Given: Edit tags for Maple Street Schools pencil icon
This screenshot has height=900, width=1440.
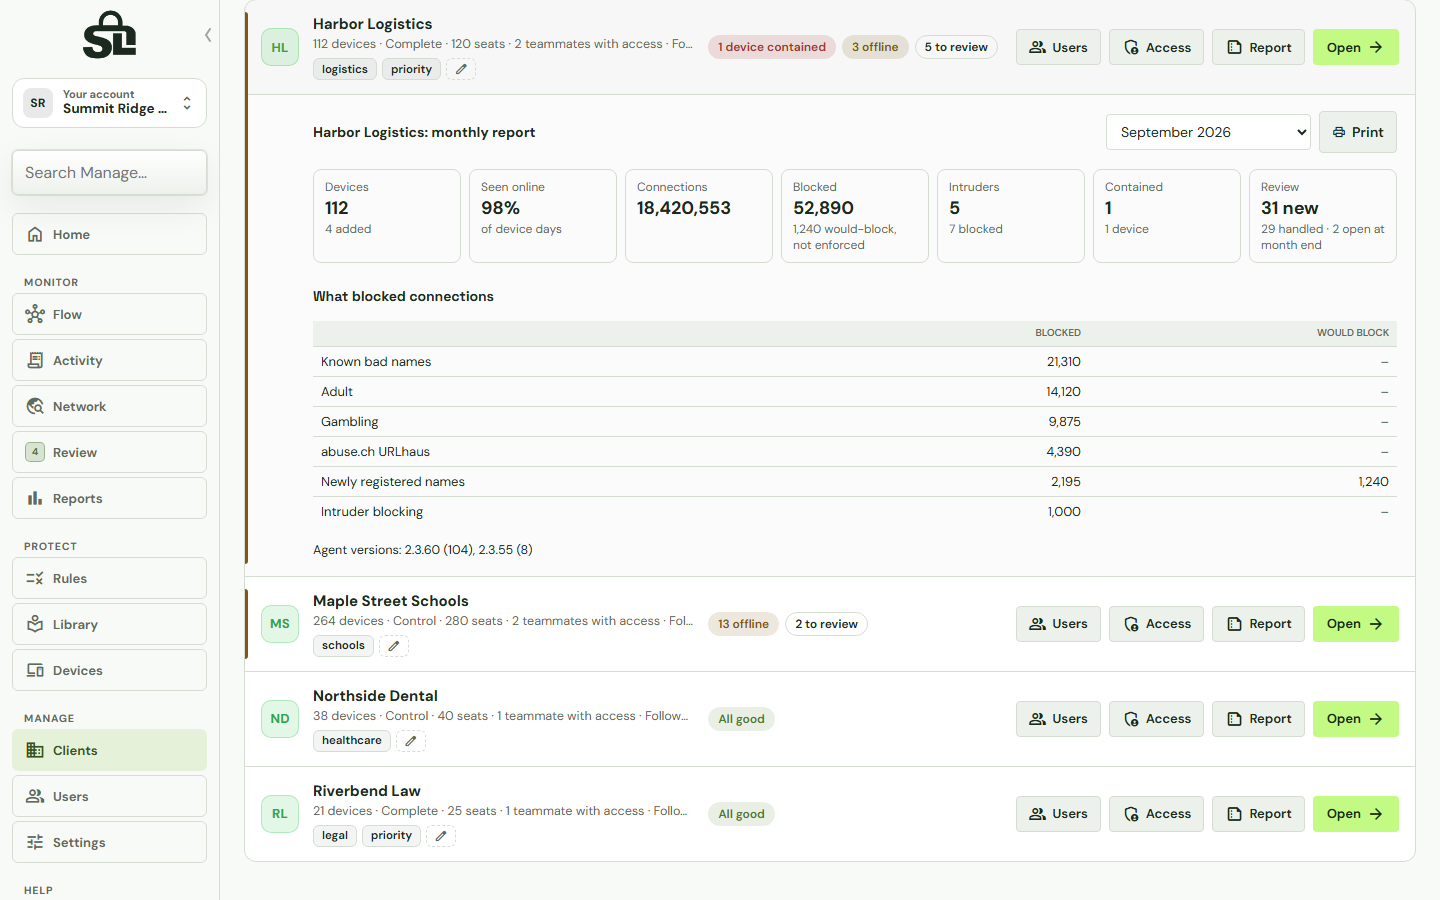Looking at the screenshot, I should [x=394, y=646].
